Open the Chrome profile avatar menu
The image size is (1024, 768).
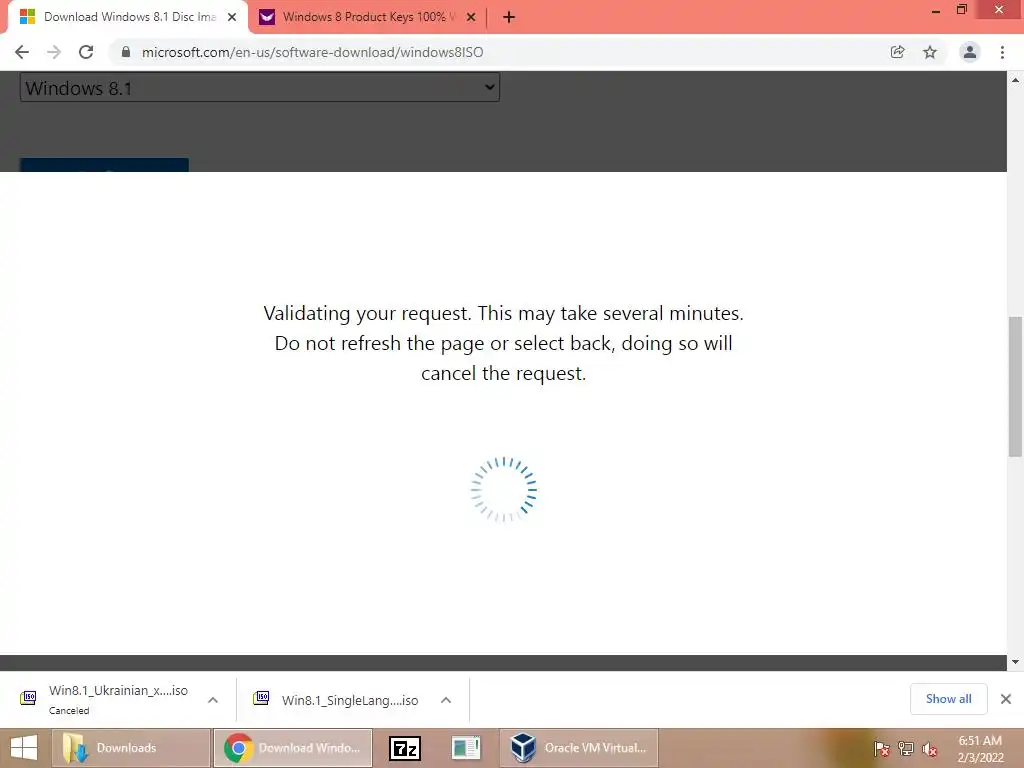click(x=970, y=52)
